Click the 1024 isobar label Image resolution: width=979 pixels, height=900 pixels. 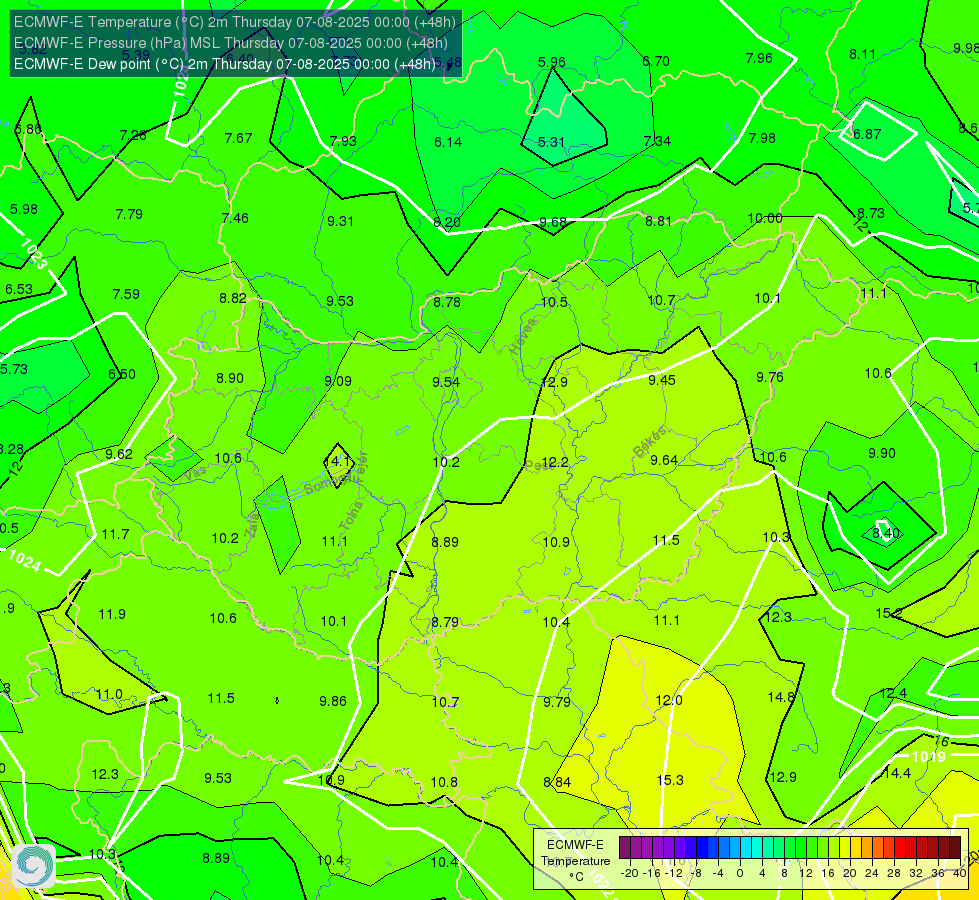pos(26,561)
